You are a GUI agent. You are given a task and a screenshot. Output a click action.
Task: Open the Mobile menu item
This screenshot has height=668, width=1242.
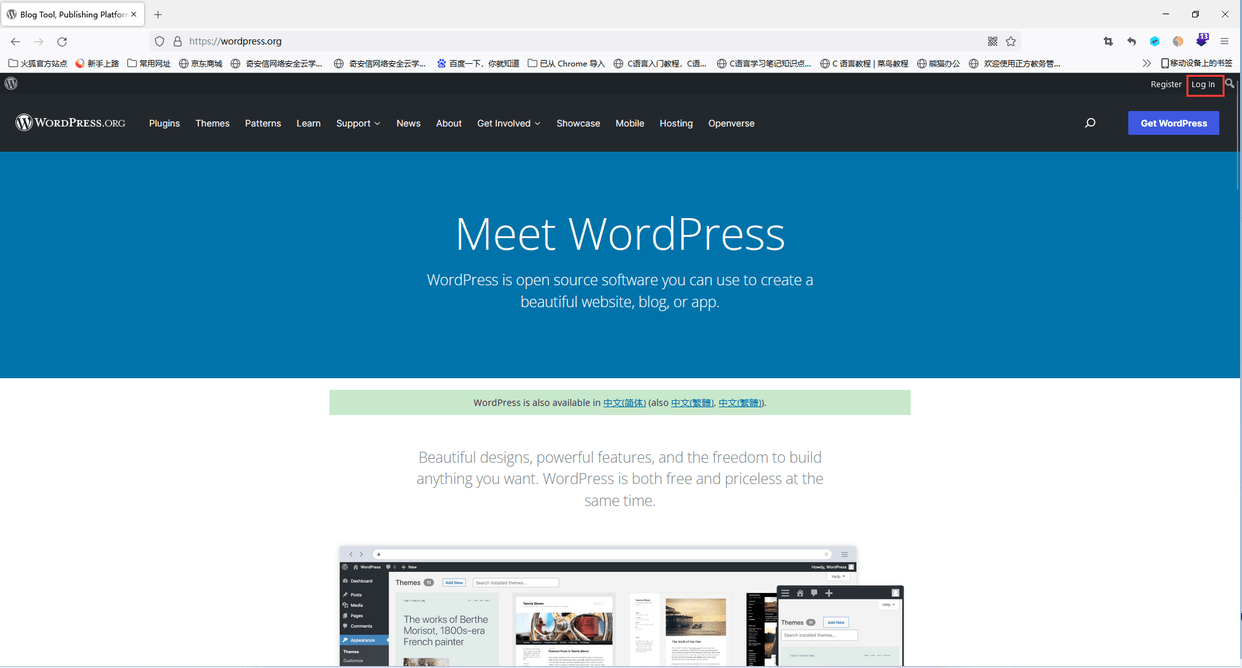tap(630, 123)
